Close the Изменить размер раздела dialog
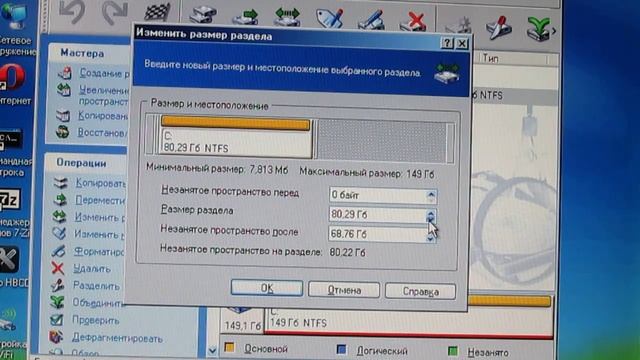The image size is (640, 360). (462, 43)
